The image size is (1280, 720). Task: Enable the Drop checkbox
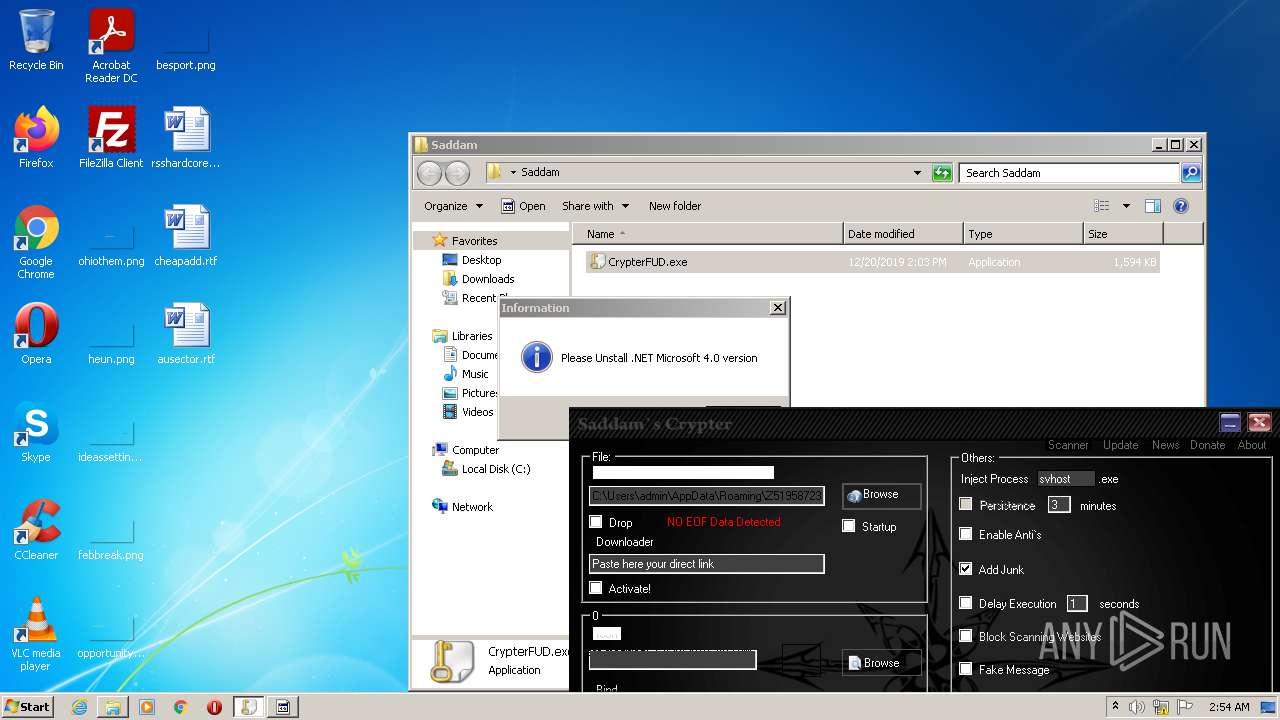(596, 522)
